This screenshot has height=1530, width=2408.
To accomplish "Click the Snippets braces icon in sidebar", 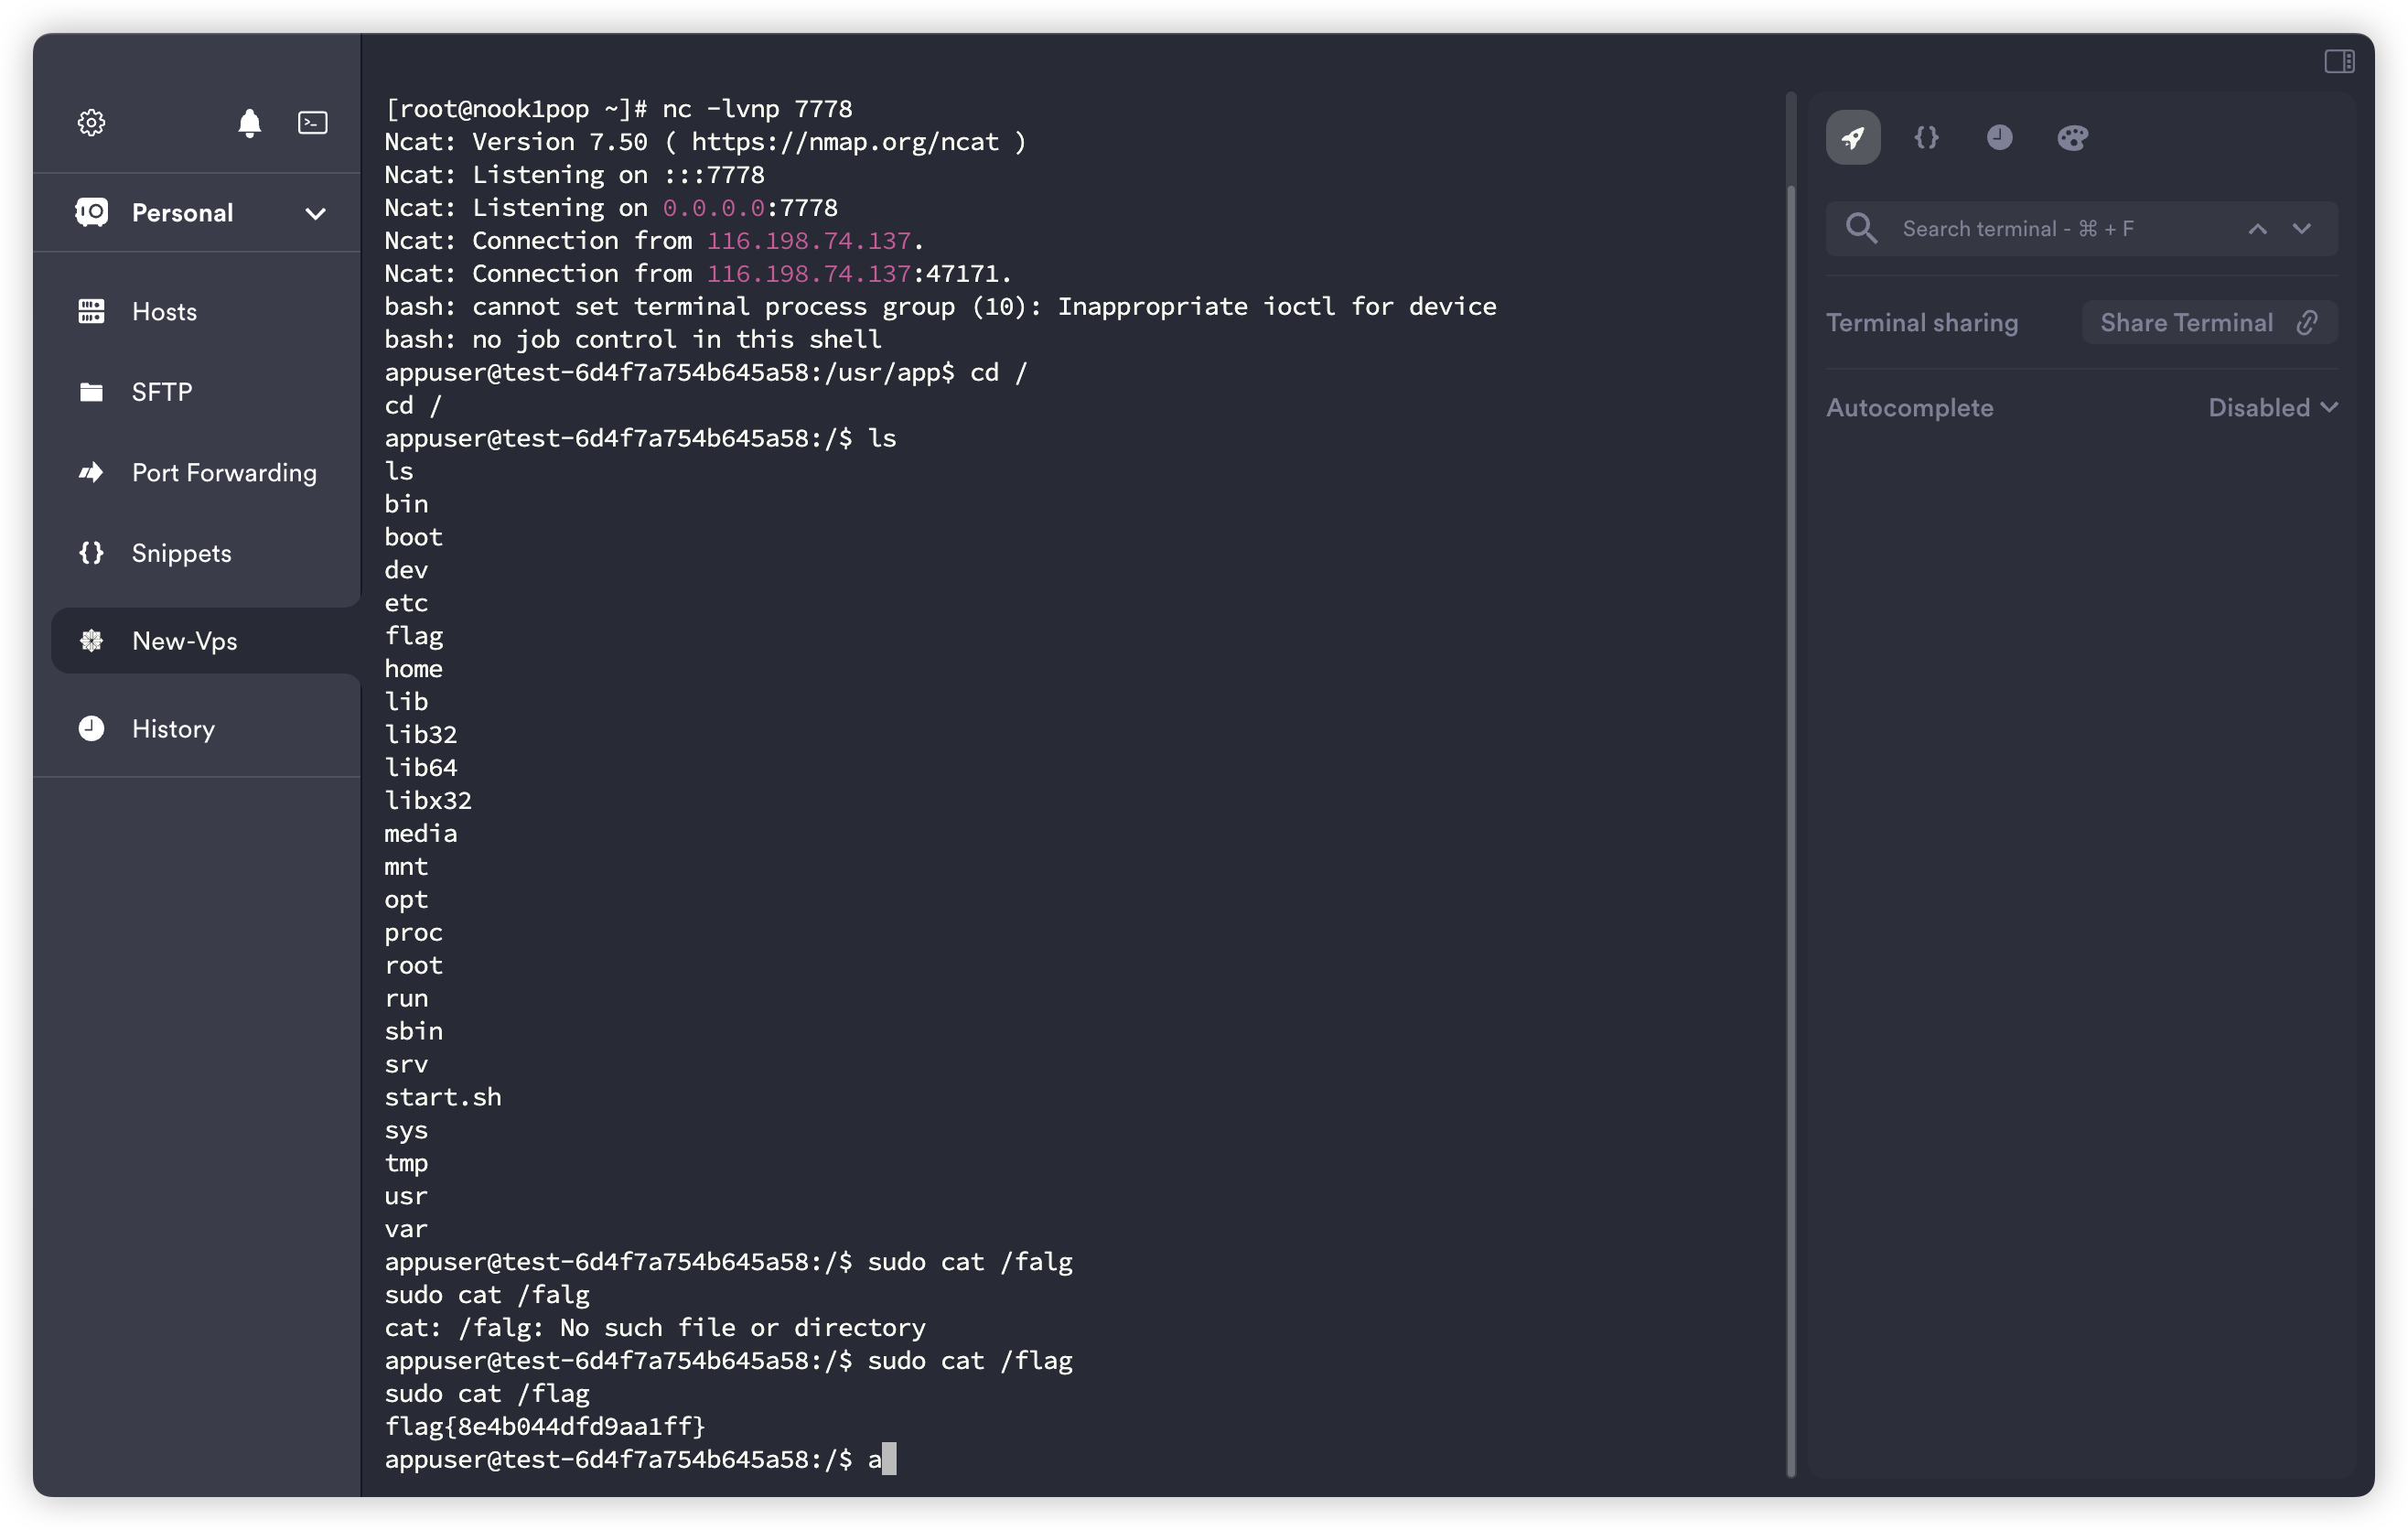I will tap(91, 553).
